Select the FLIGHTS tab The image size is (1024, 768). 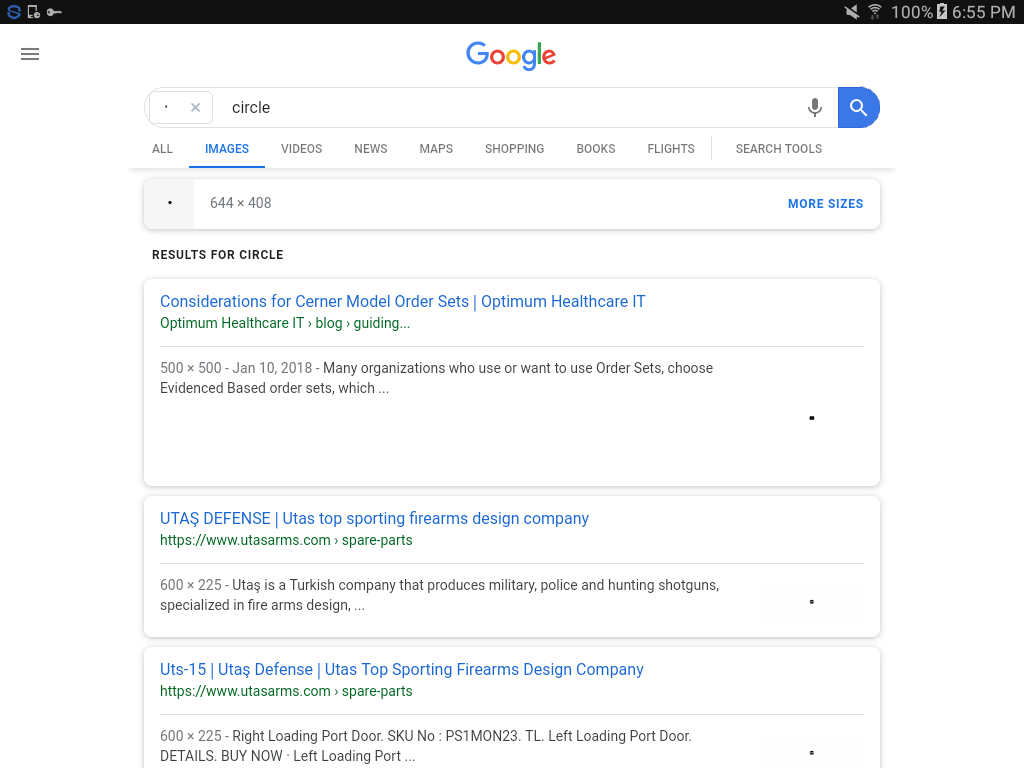click(x=671, y=149)
